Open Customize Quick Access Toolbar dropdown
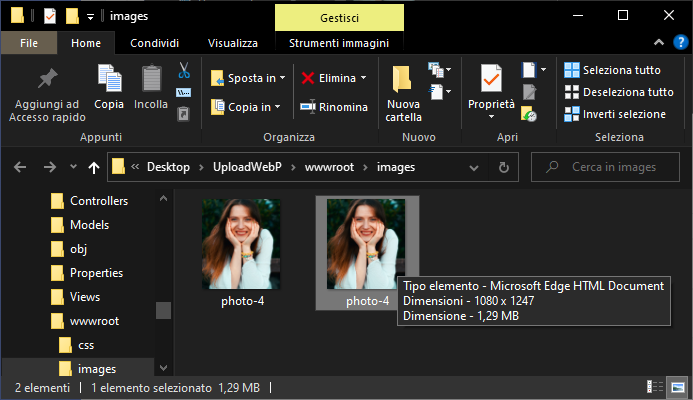 click(x=91, y=17)
